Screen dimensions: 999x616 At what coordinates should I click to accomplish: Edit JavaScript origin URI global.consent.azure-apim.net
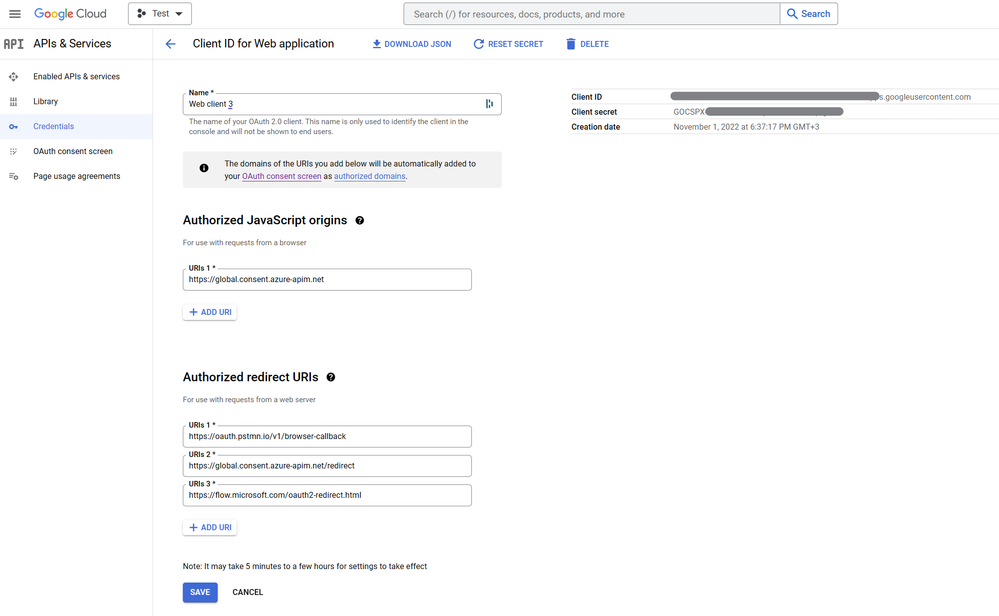(327, 280)
